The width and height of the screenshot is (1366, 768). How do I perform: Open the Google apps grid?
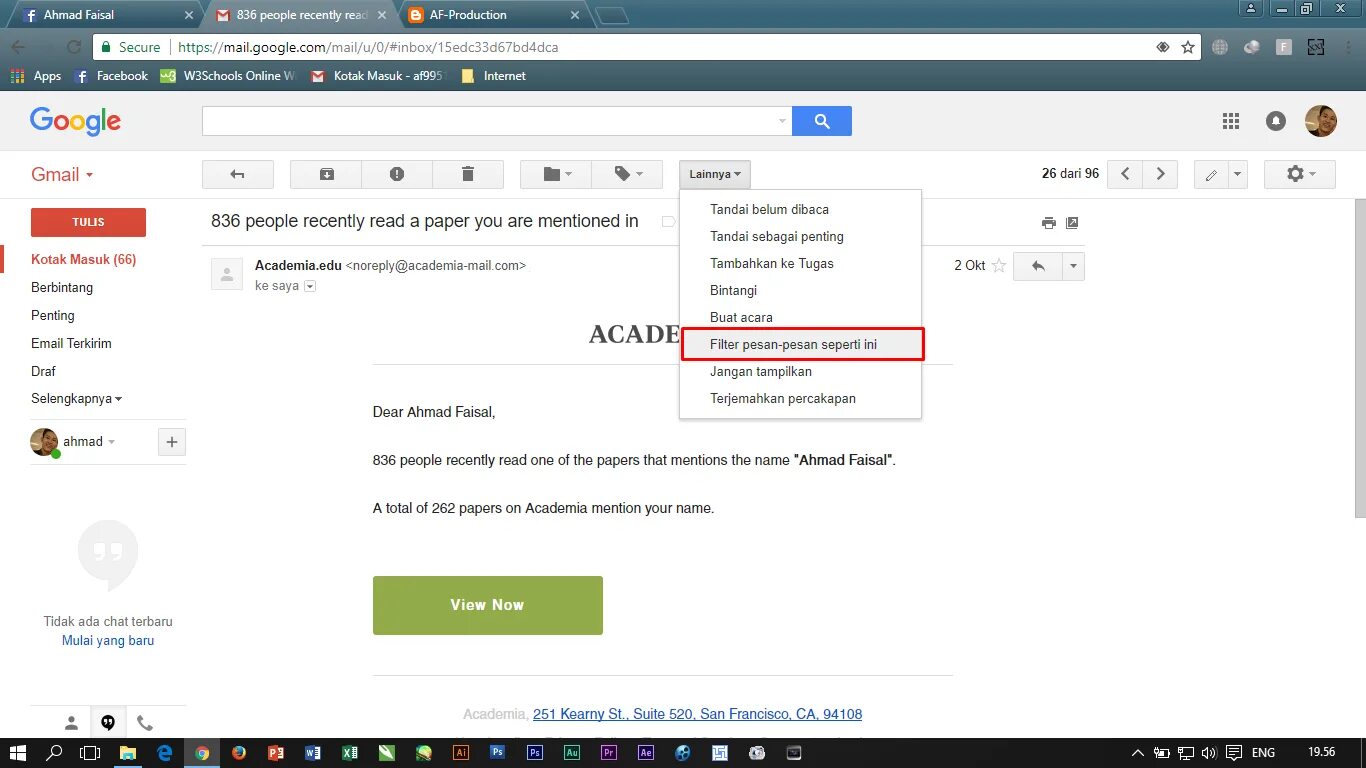[1231, 121]
